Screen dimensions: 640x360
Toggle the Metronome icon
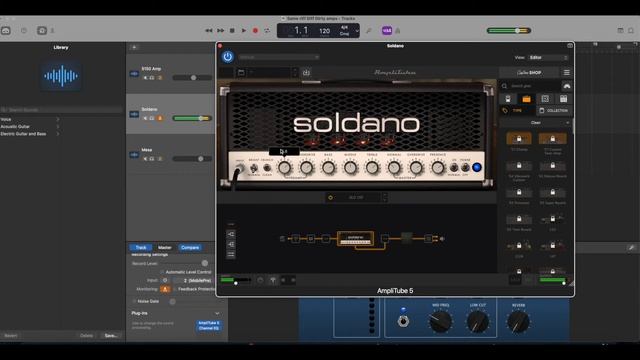398,31
